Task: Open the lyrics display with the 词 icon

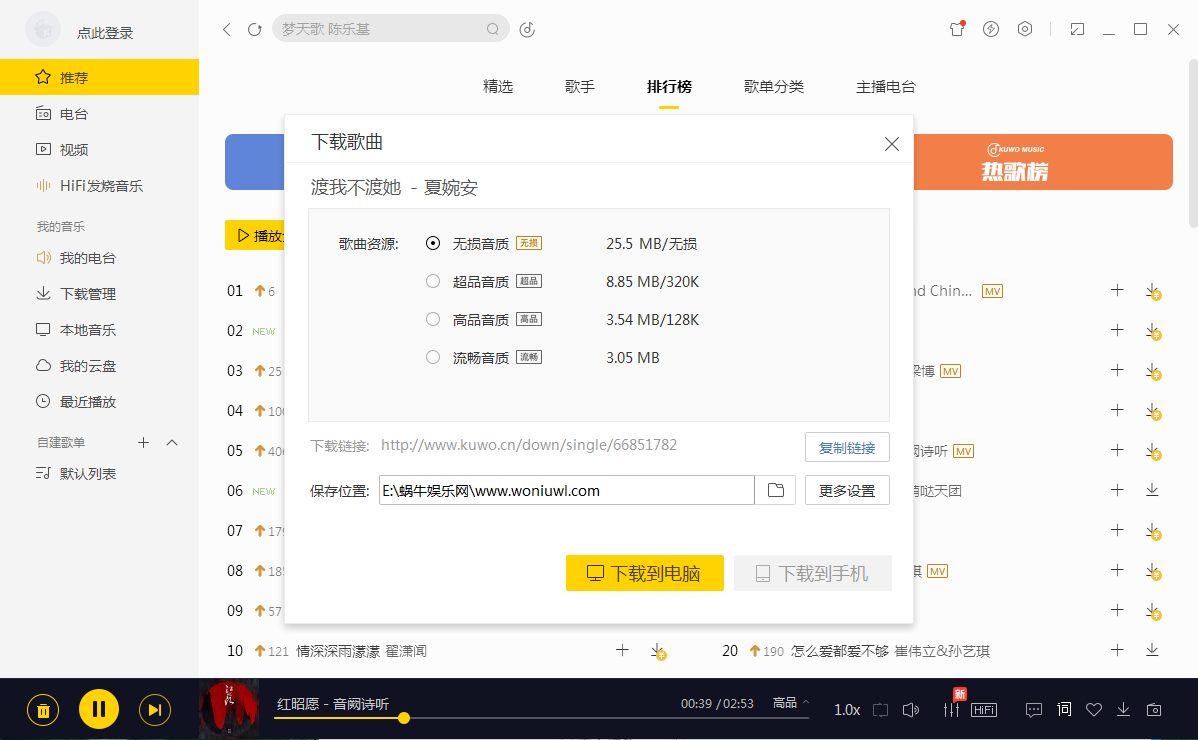Action: tap(1063, 709)
